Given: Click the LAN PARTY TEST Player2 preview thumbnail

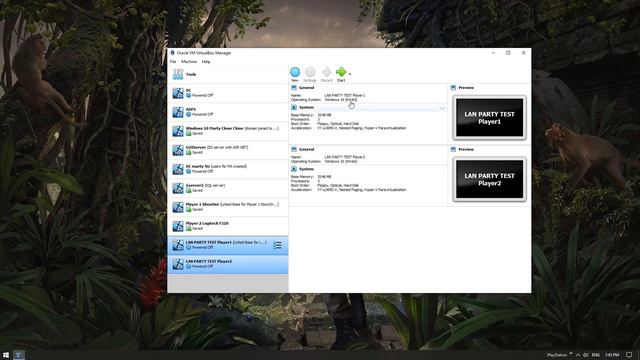Looking at the screenshot, I should (489, 179).
